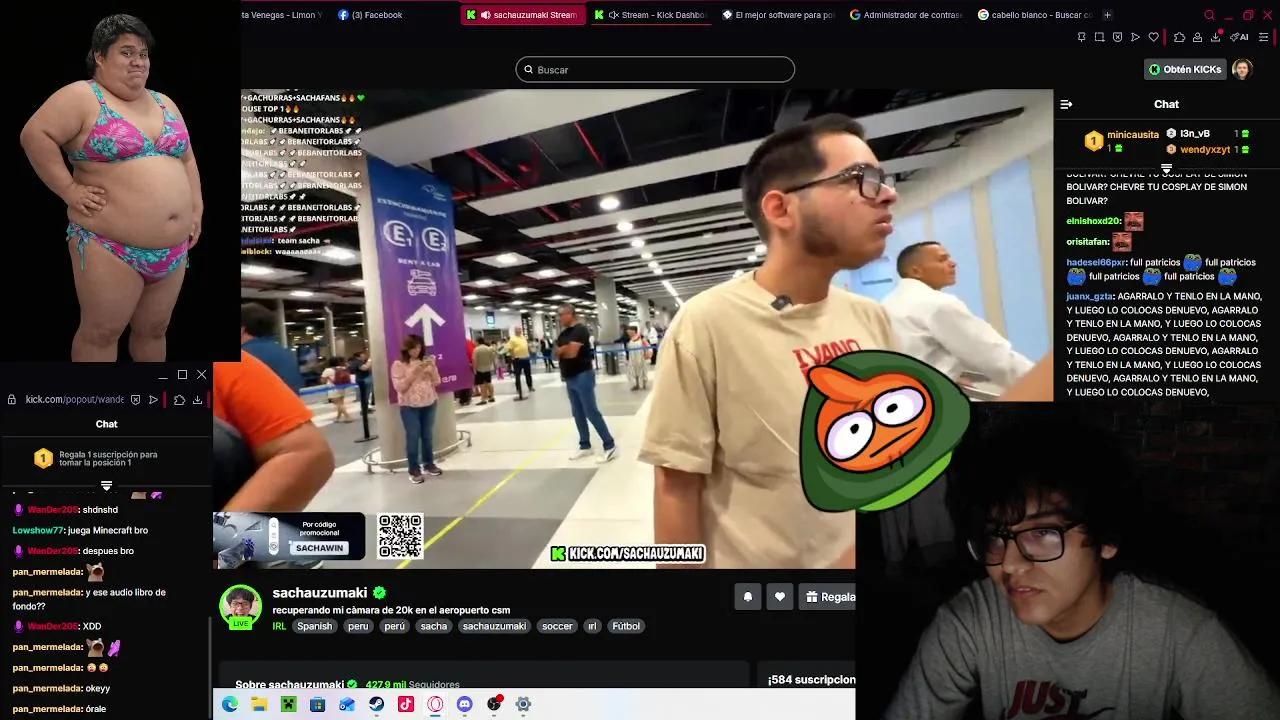The width and height of the screenshot is (1280, 720).
Task: Switch to Administrador de contraseñas tab
Action: (x=906, y=15)
